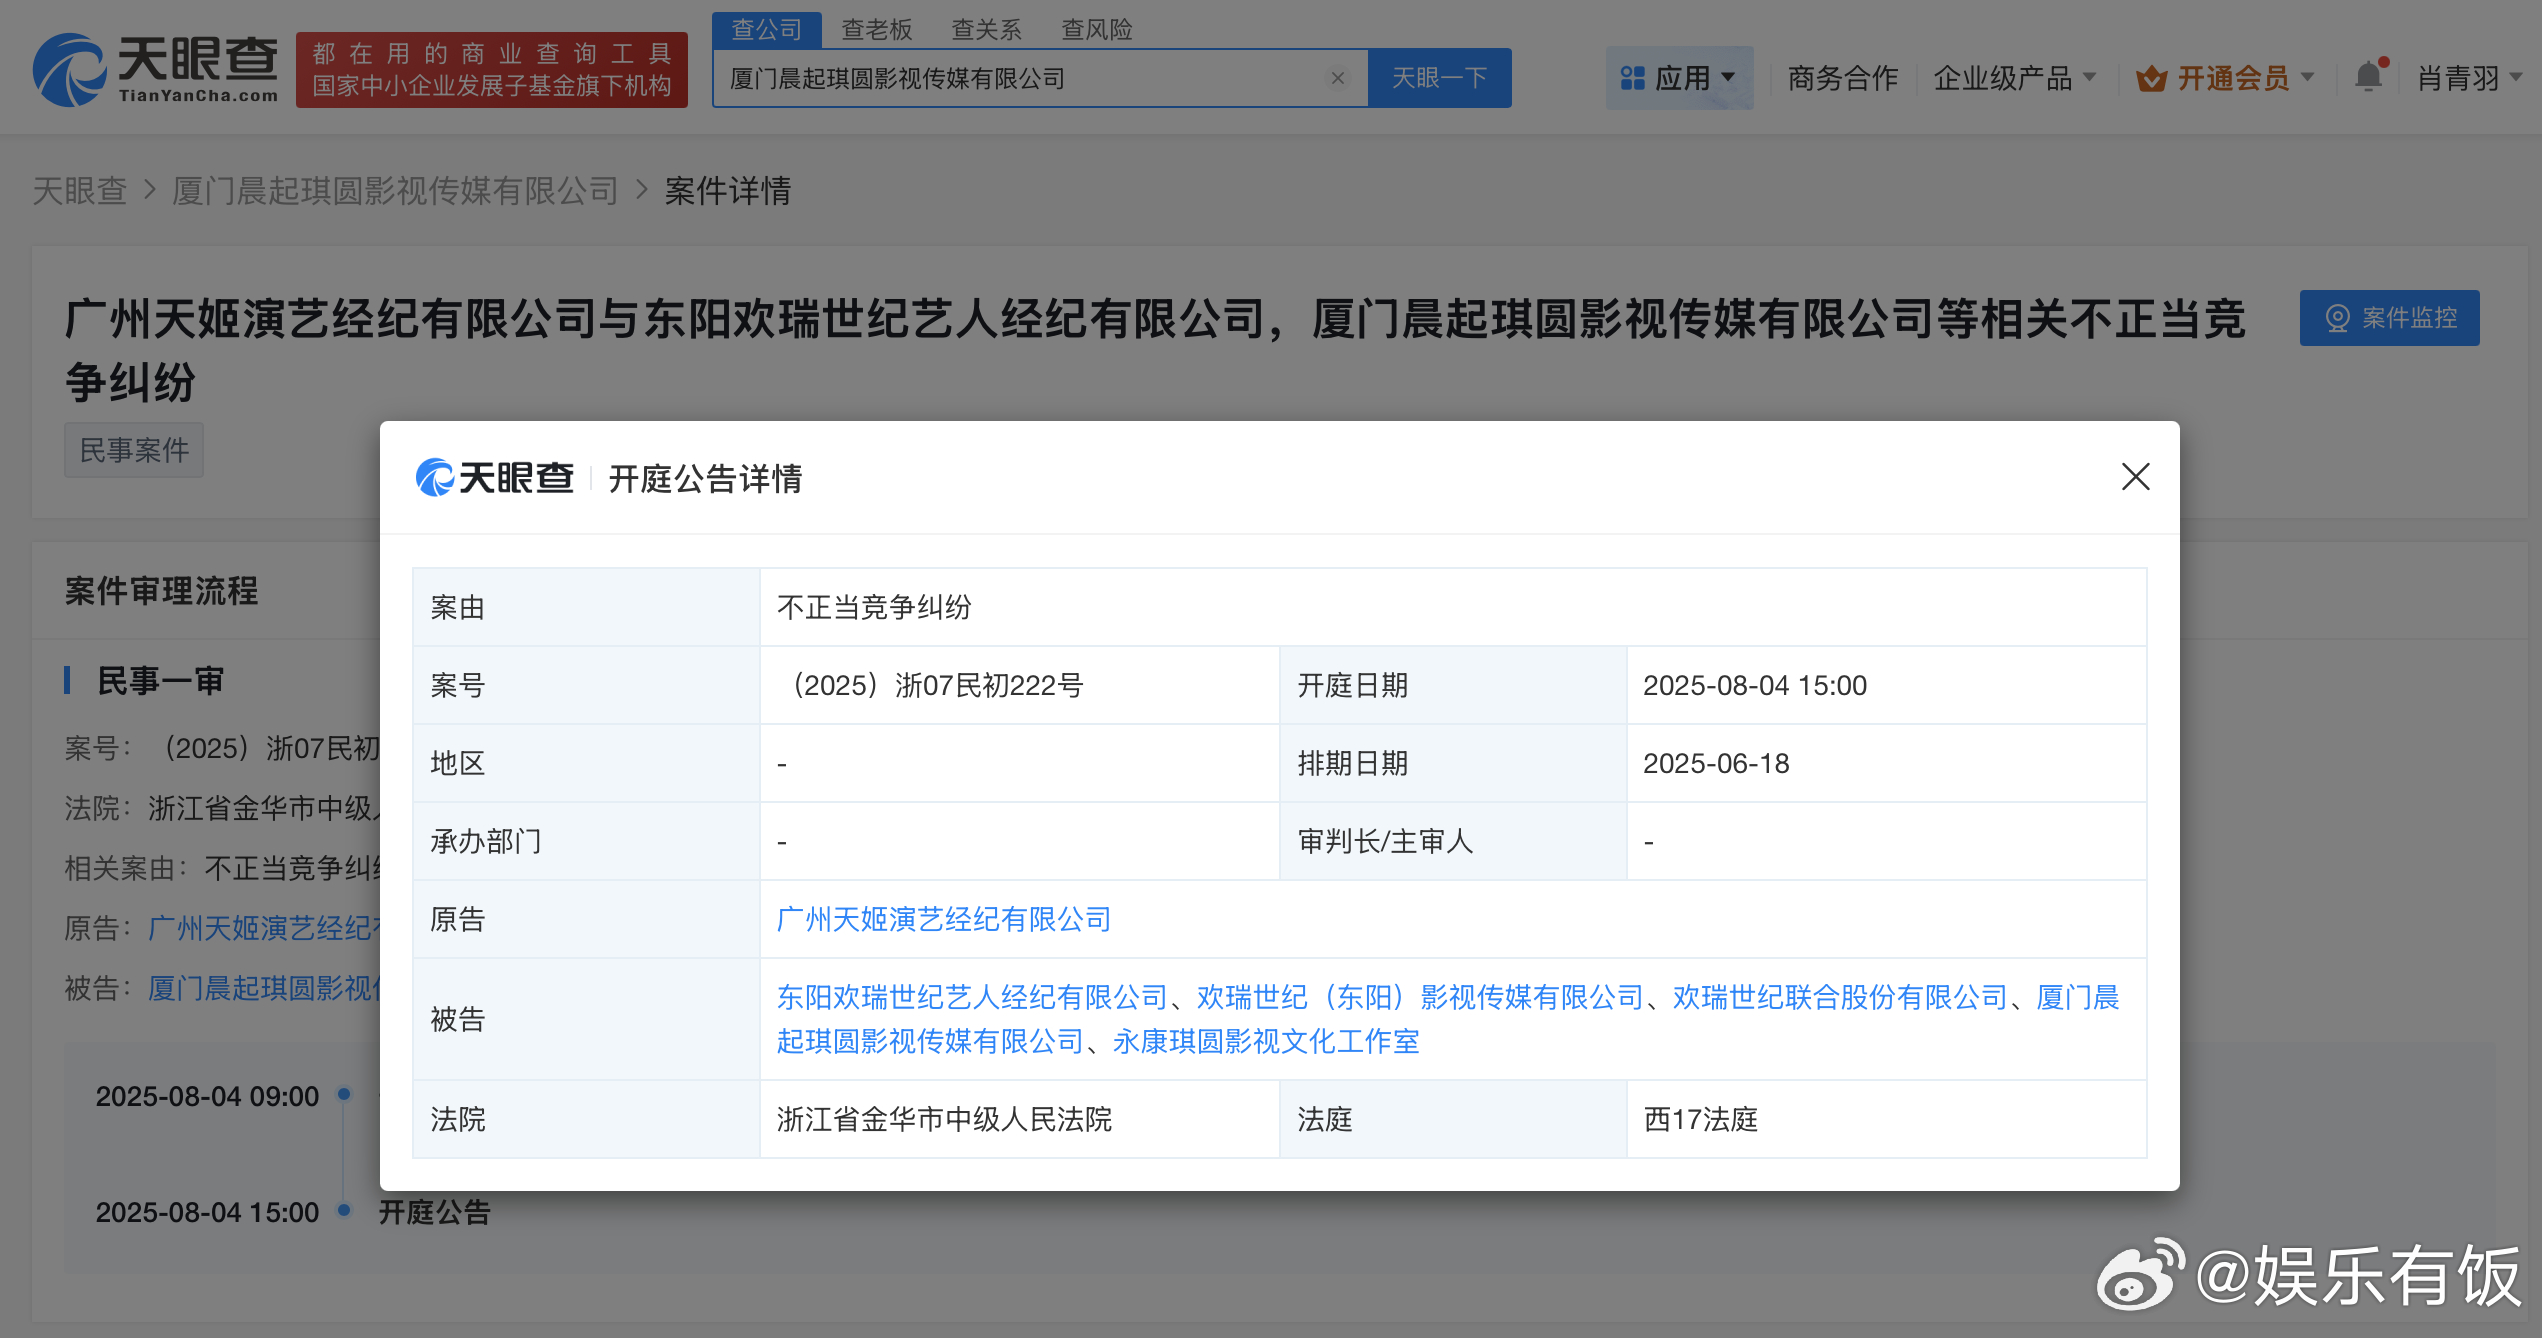Expand the 开通会员 dropdown
The height and width of the screenshot is (1338, 2542).
pos(2225,78)
